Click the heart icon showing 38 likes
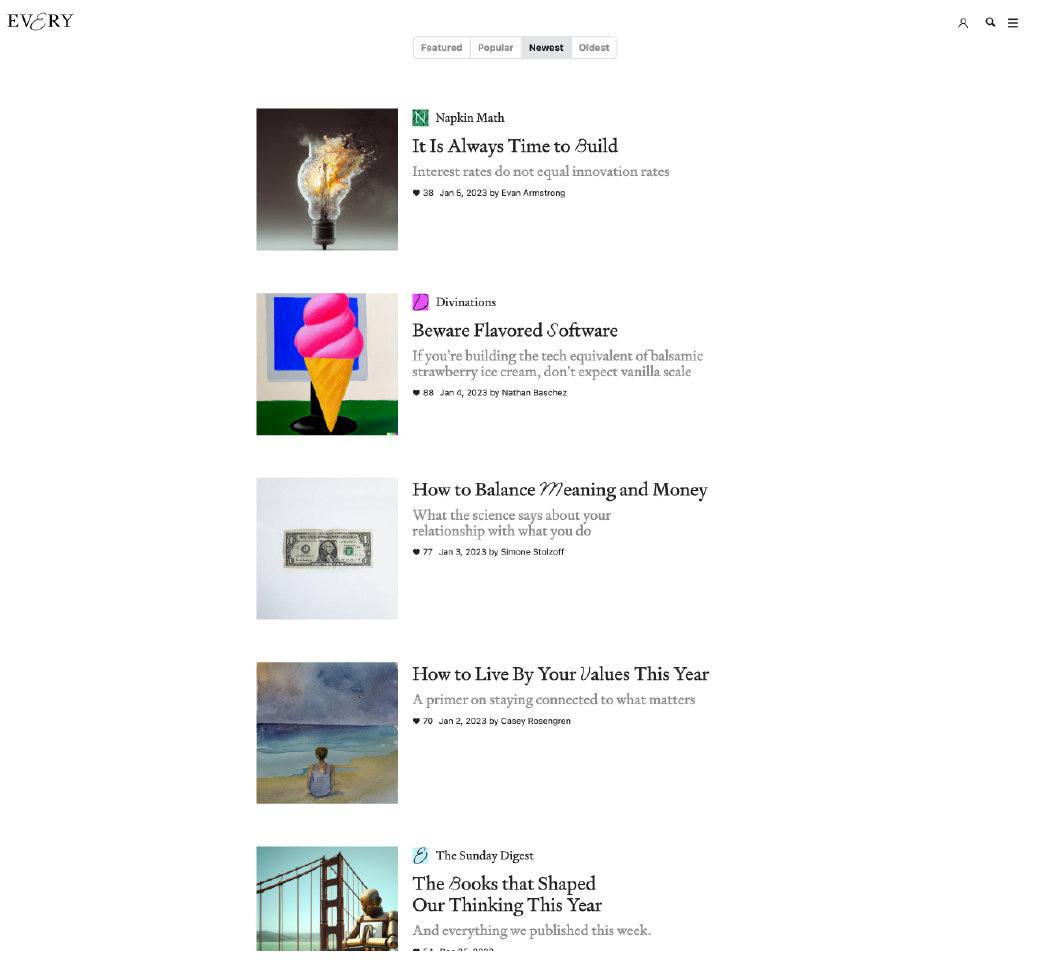The image size is (1040, 960). pos(417,193)
